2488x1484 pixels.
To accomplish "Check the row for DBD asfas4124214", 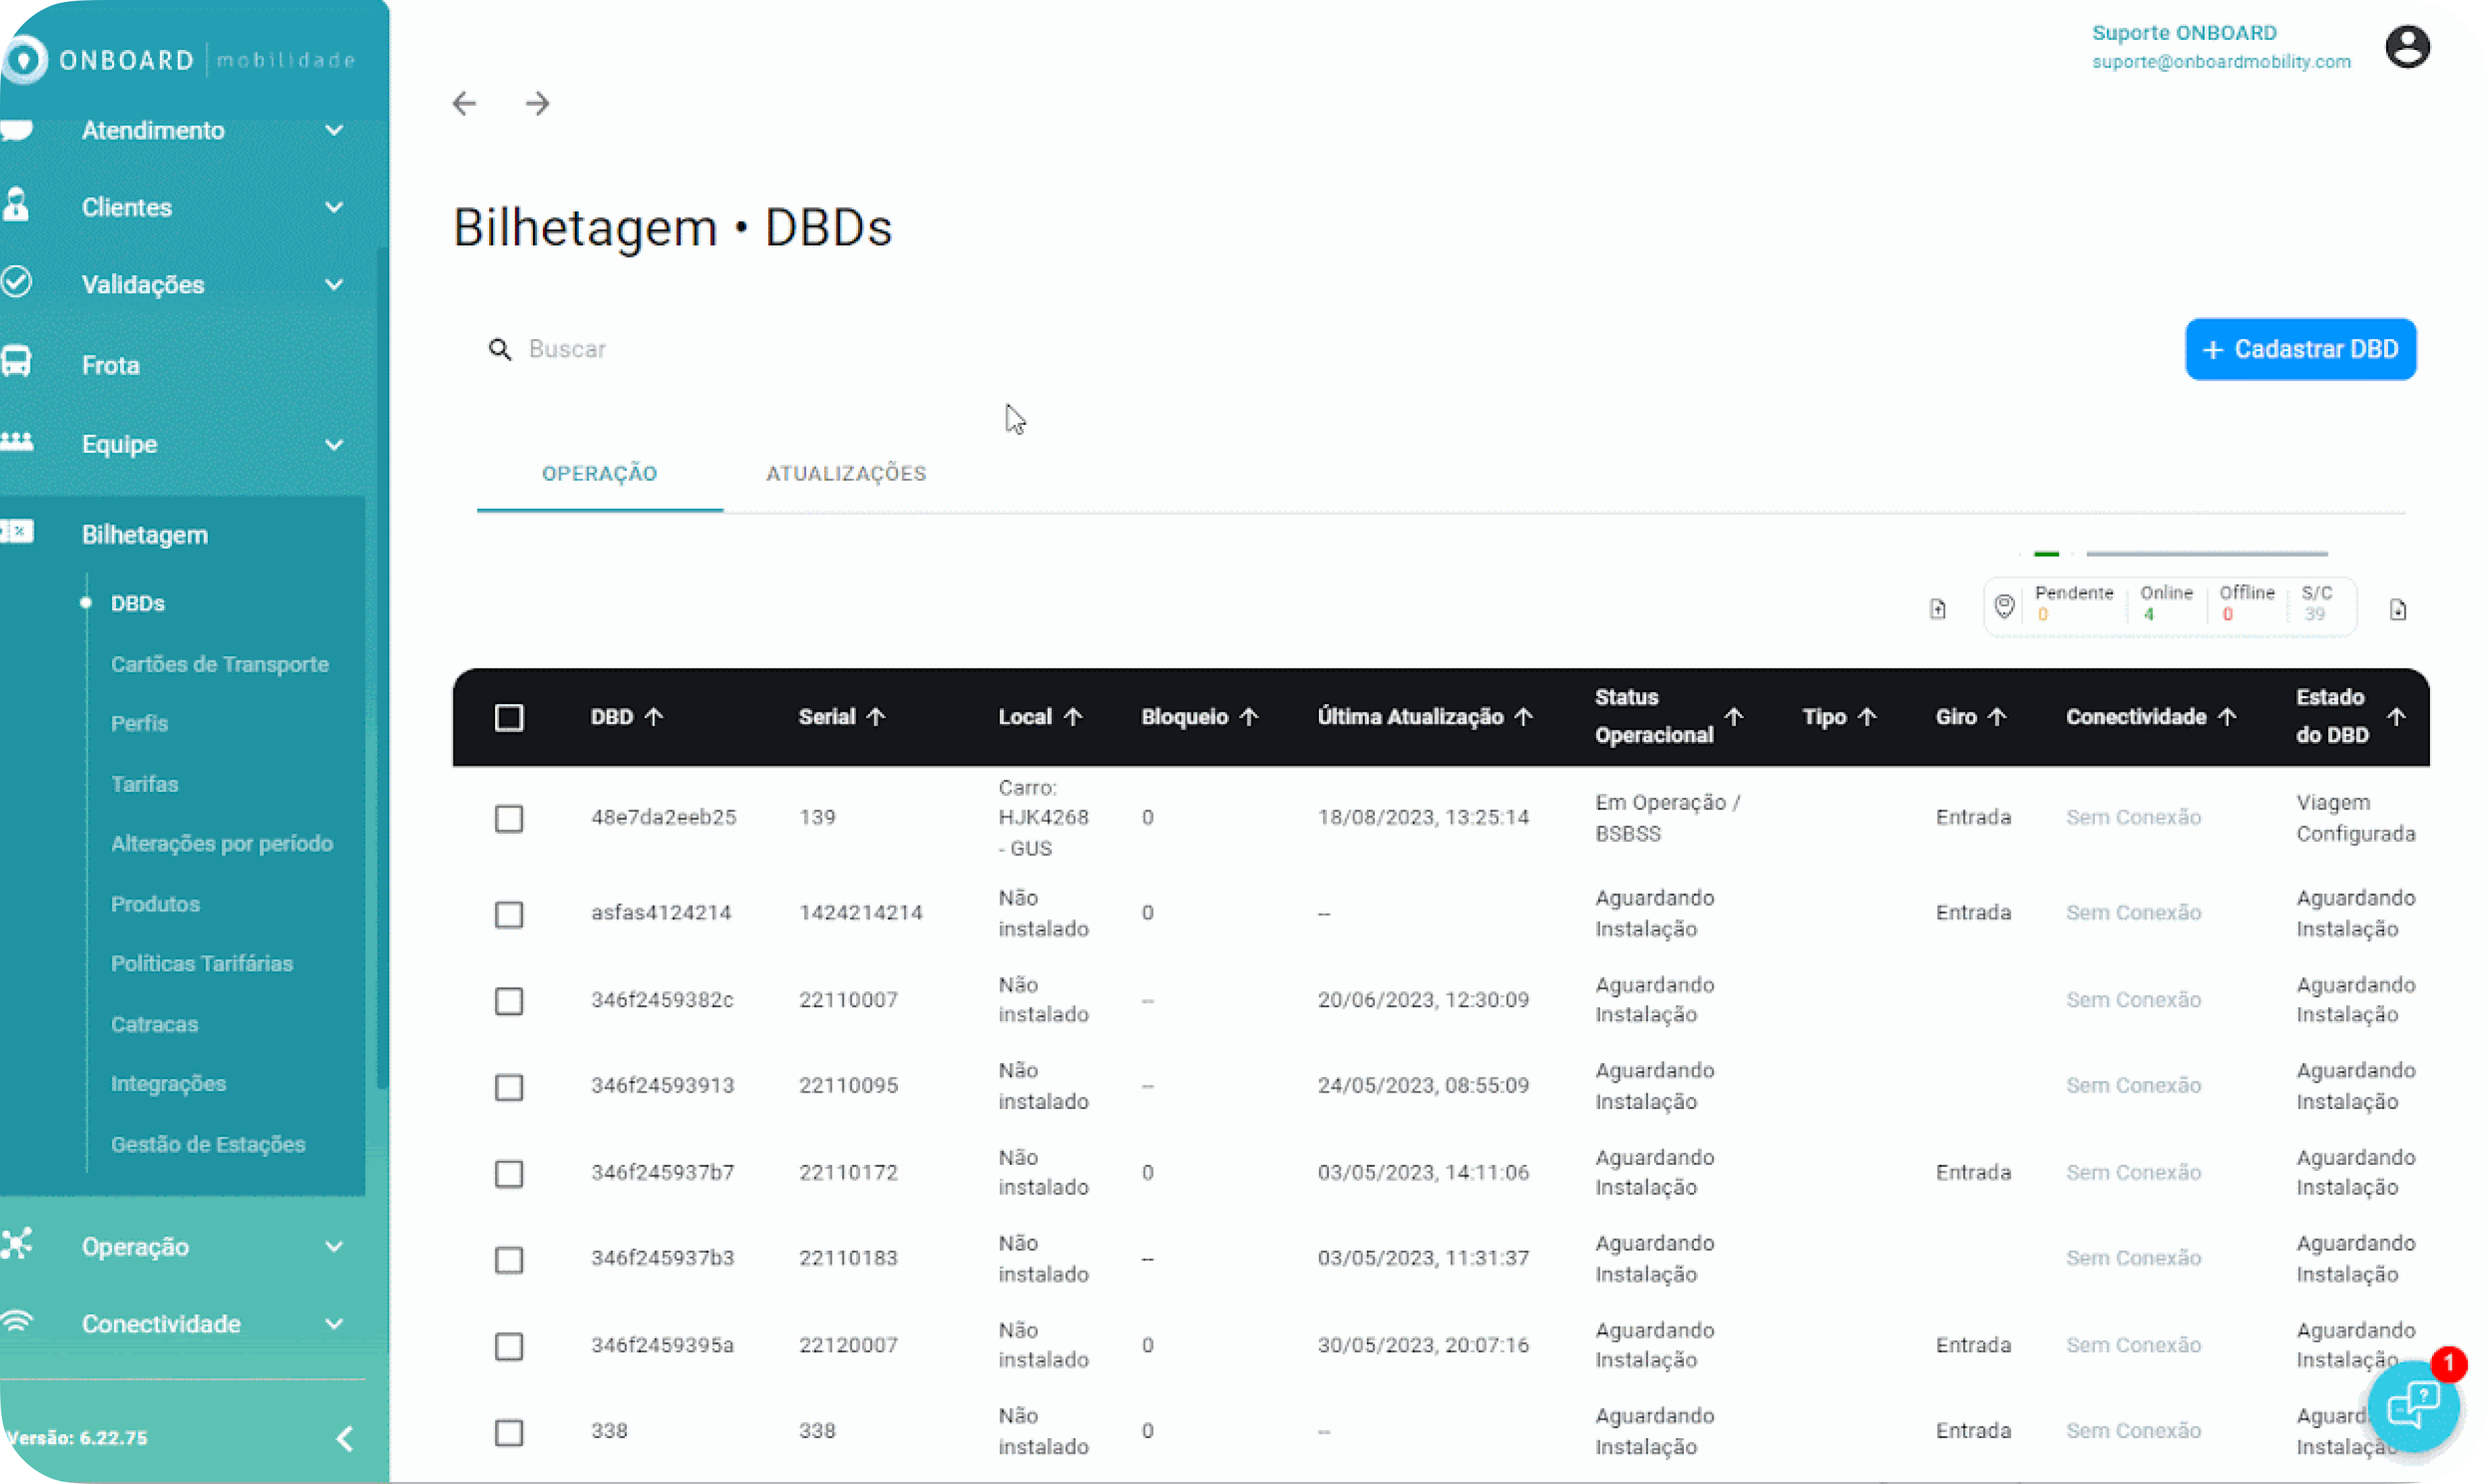I will tap(509, 914).
